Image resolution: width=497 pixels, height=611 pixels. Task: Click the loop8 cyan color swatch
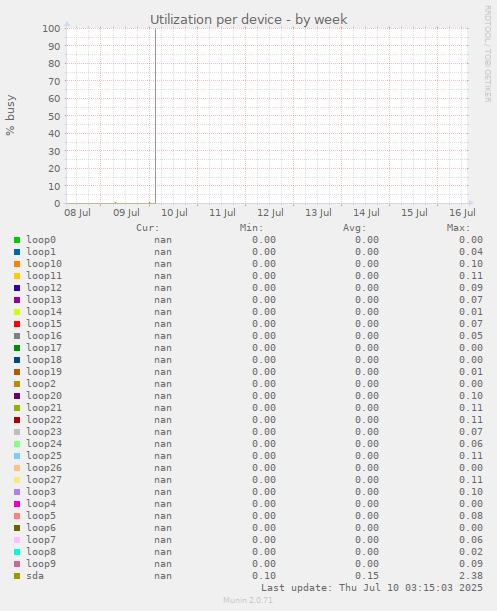pyautogui.click(x=17, y=552)
